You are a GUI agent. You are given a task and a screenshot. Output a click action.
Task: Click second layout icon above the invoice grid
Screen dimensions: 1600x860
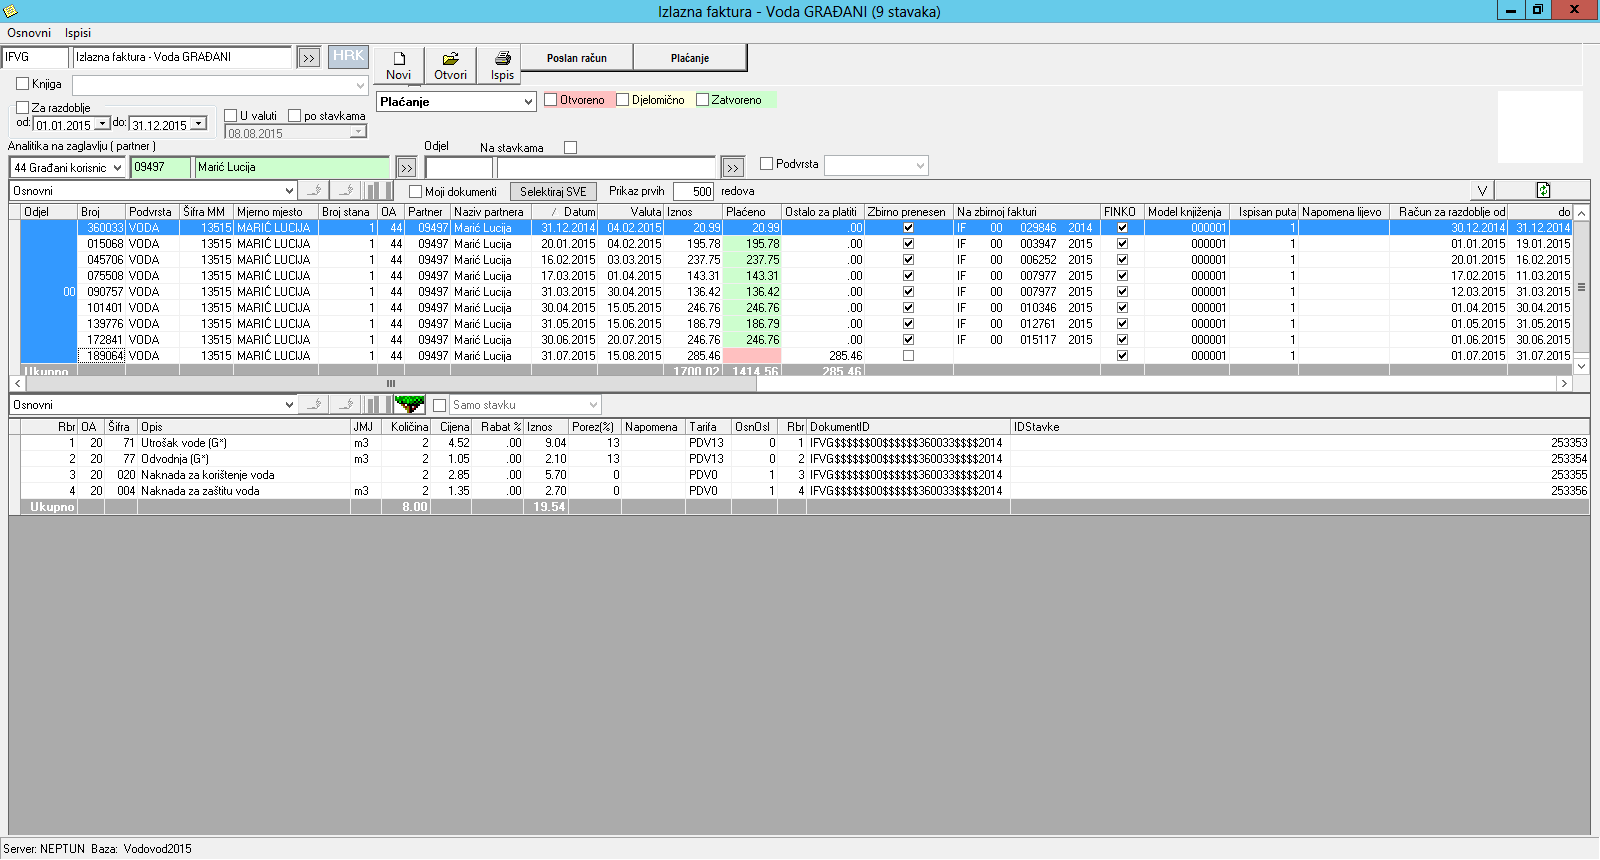[x=346, y=191]
